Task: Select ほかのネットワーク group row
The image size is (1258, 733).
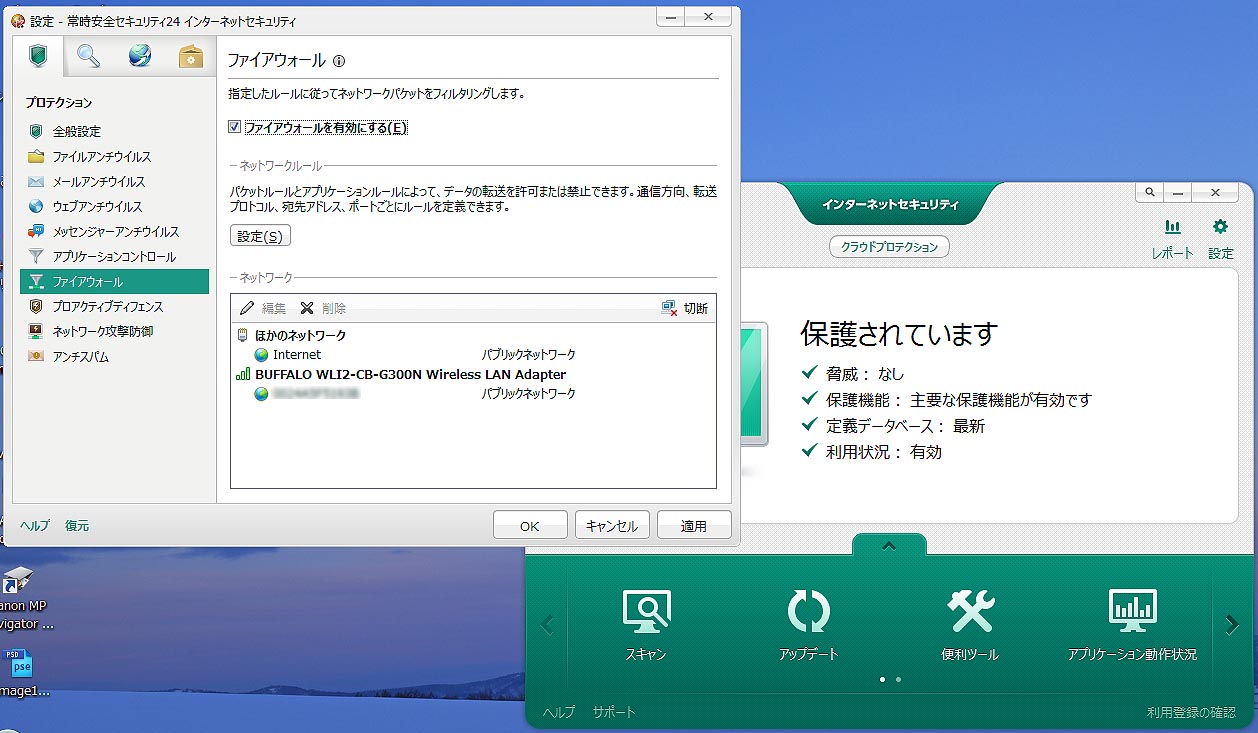Action: point(473,335)
